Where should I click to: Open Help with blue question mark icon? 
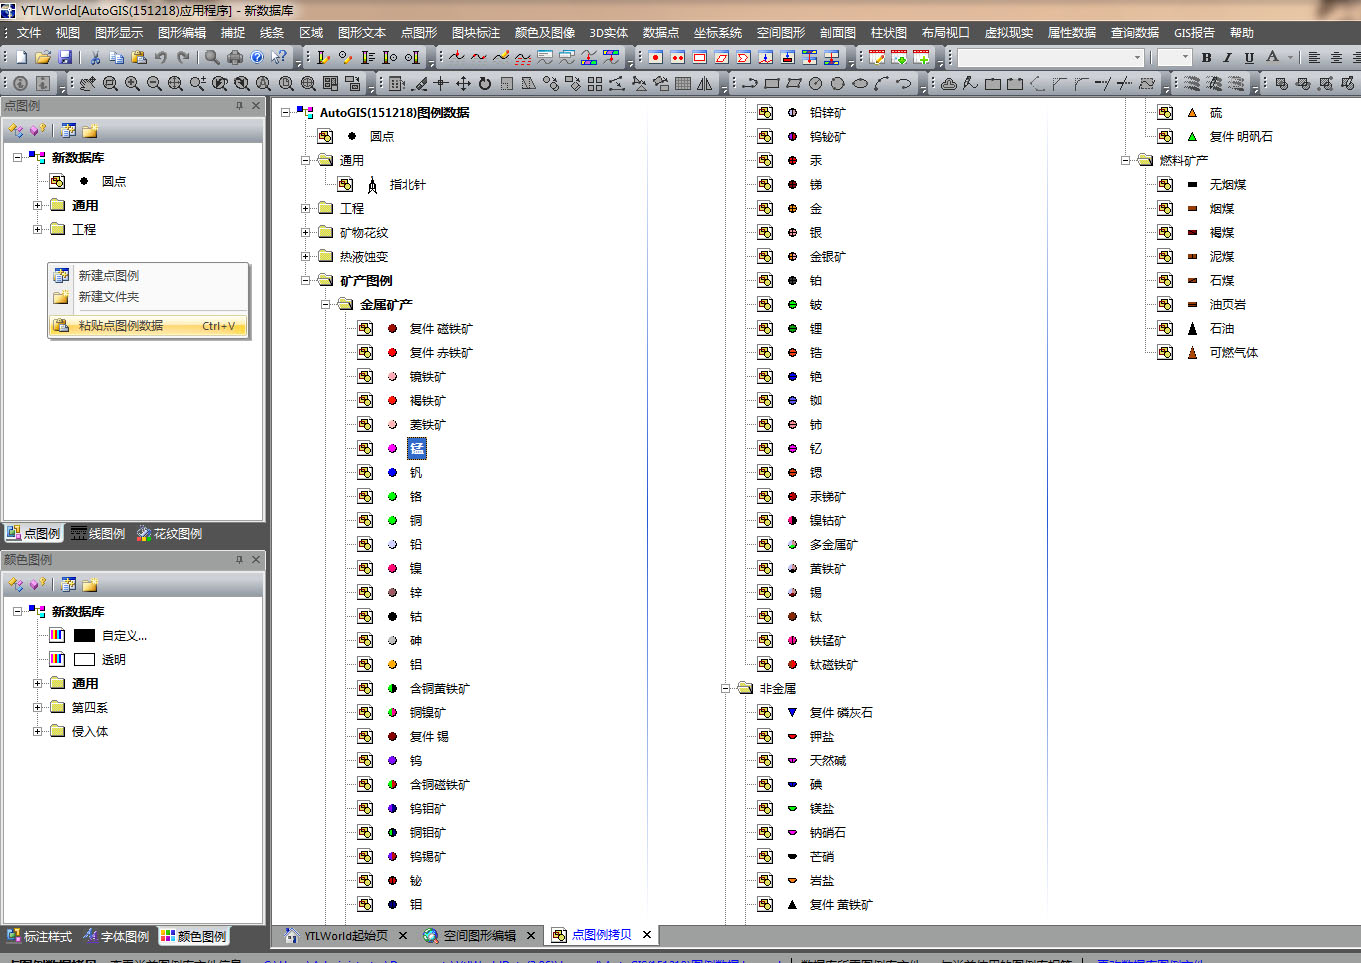tap(257, 58)
